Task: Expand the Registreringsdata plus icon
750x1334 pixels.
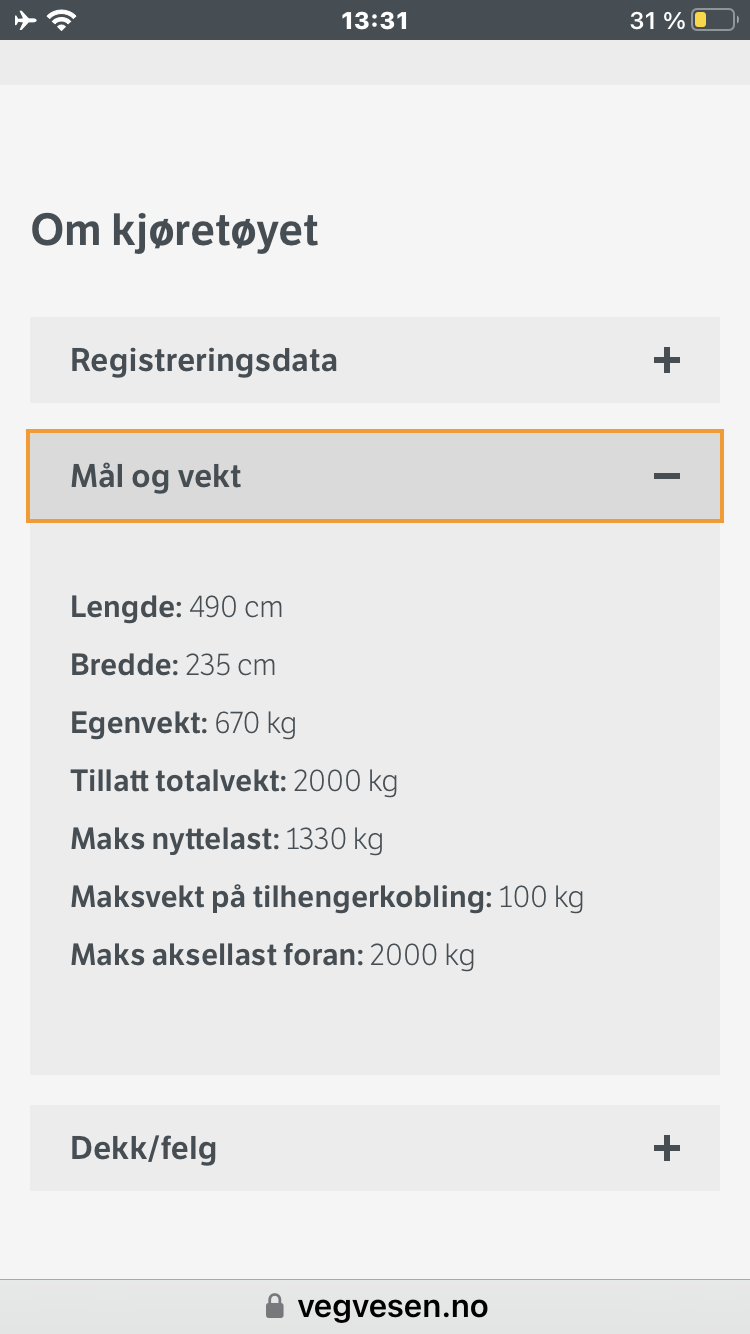Action: click(666, 360)
